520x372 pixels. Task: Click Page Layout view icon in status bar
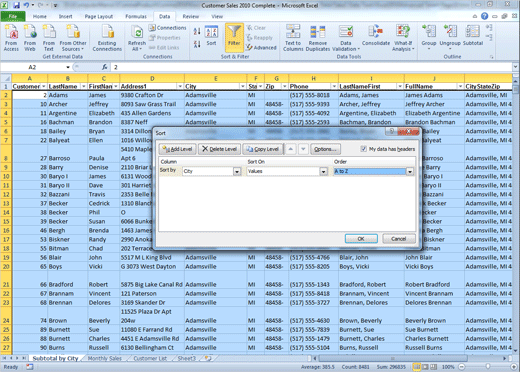425,367
